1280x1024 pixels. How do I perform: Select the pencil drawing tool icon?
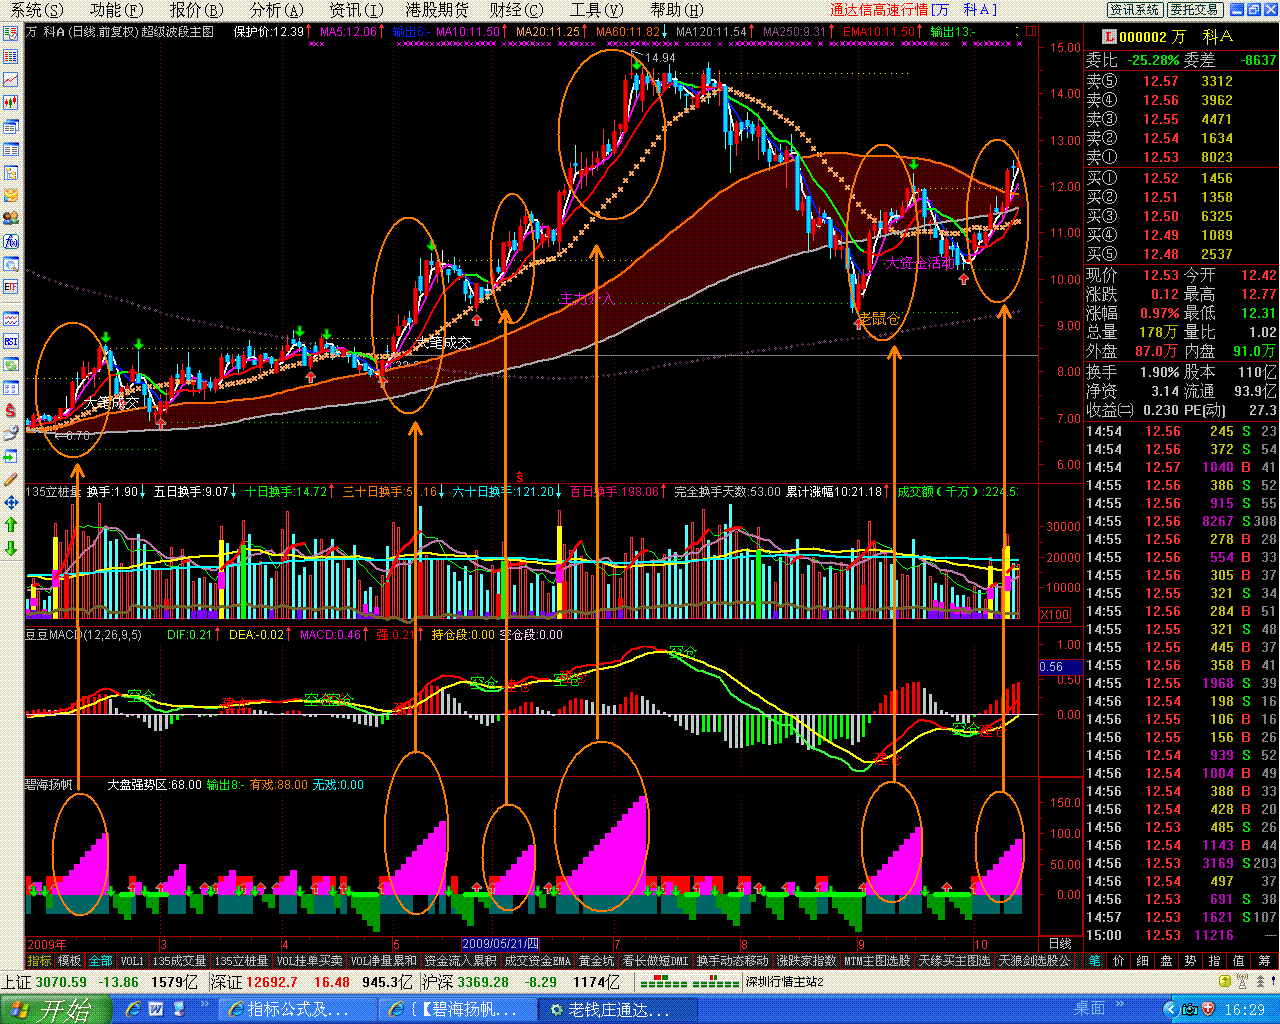tap(11, 480)
